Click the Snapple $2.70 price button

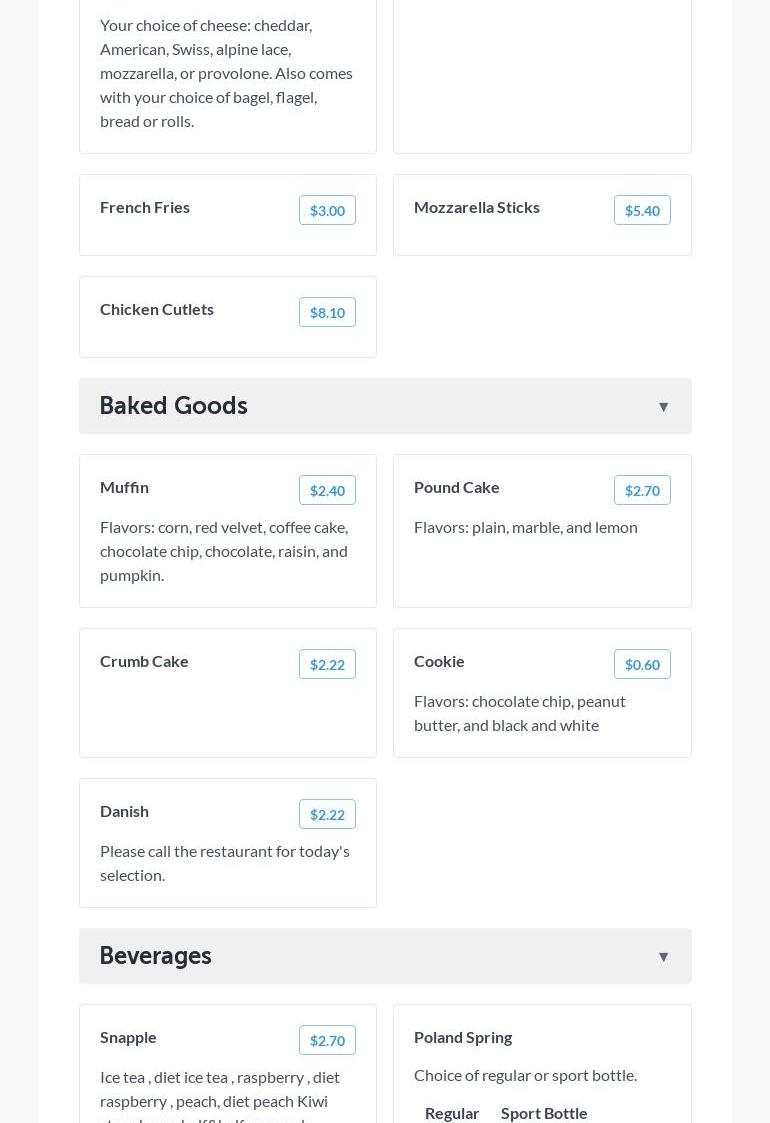(327, 1040)
